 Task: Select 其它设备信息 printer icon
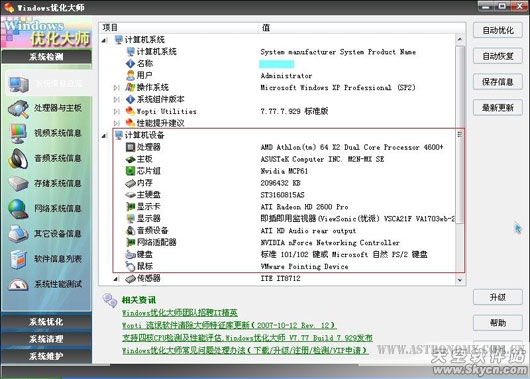(18, 234)
